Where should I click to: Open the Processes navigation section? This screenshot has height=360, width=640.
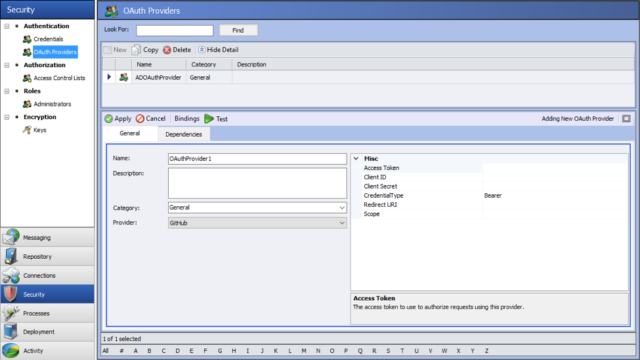47,313
